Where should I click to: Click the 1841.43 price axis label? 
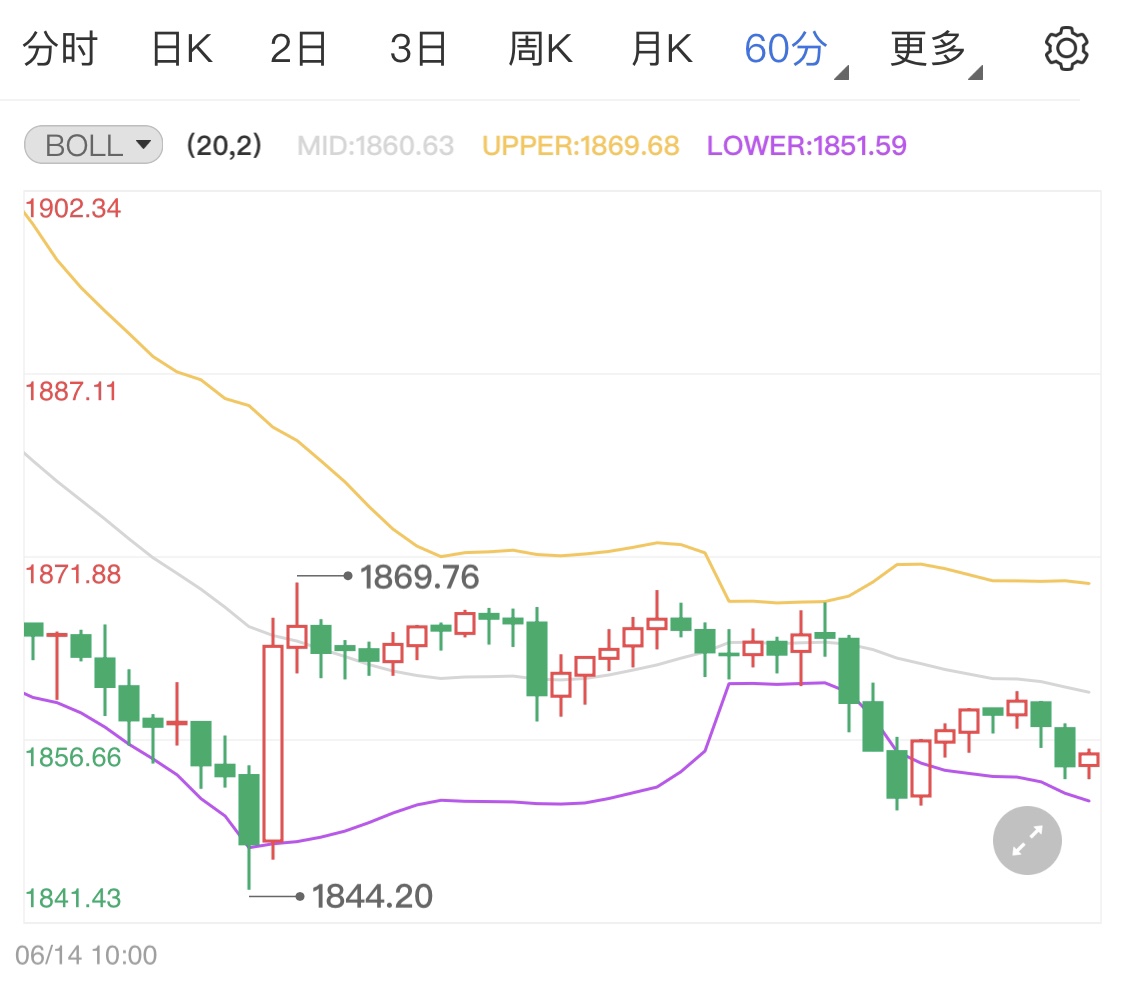[x=73, y=899]
